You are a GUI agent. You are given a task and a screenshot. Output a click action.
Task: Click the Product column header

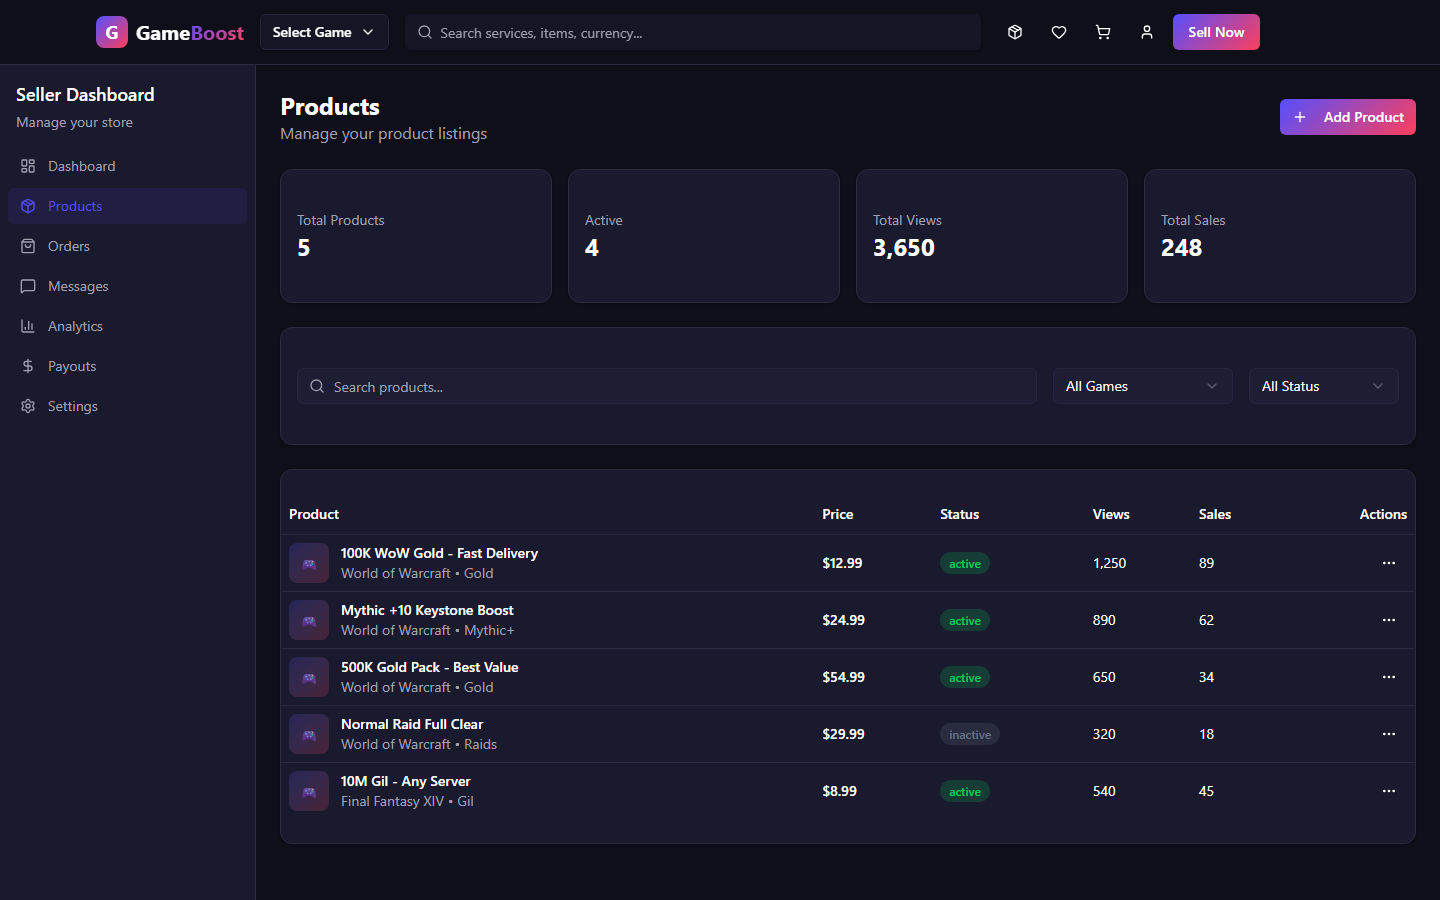click(x=314, y=514)
